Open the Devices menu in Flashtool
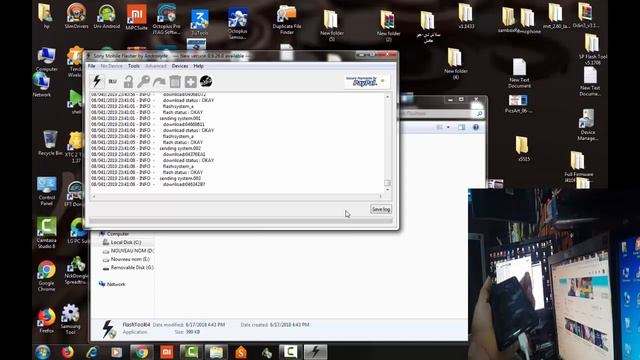 click(180, 66)
